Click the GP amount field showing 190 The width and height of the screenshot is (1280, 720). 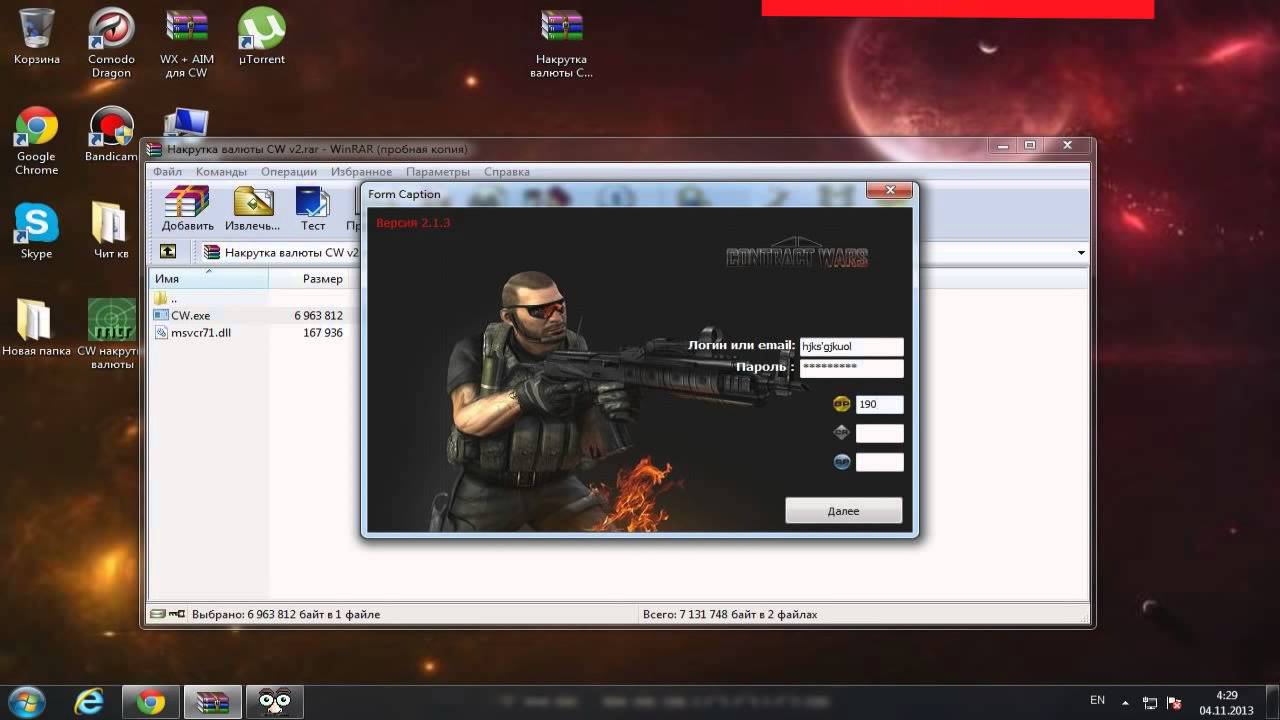[879, 404]
